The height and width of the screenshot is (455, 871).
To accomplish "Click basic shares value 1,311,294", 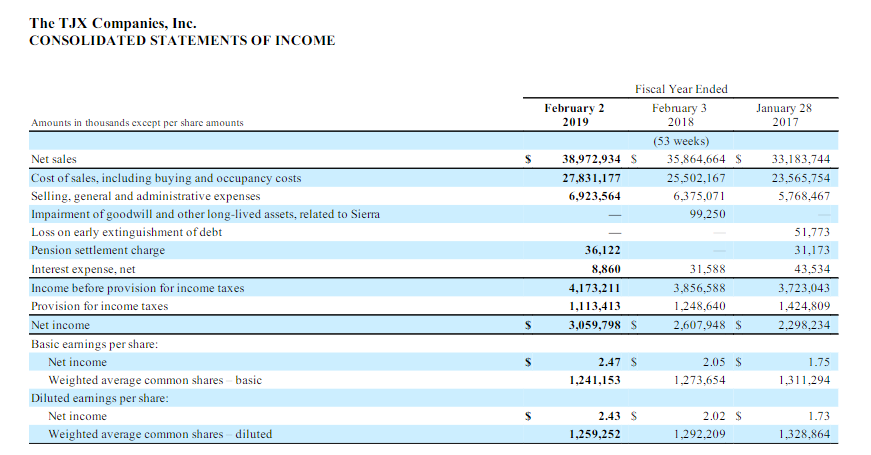I will (804, 381).
